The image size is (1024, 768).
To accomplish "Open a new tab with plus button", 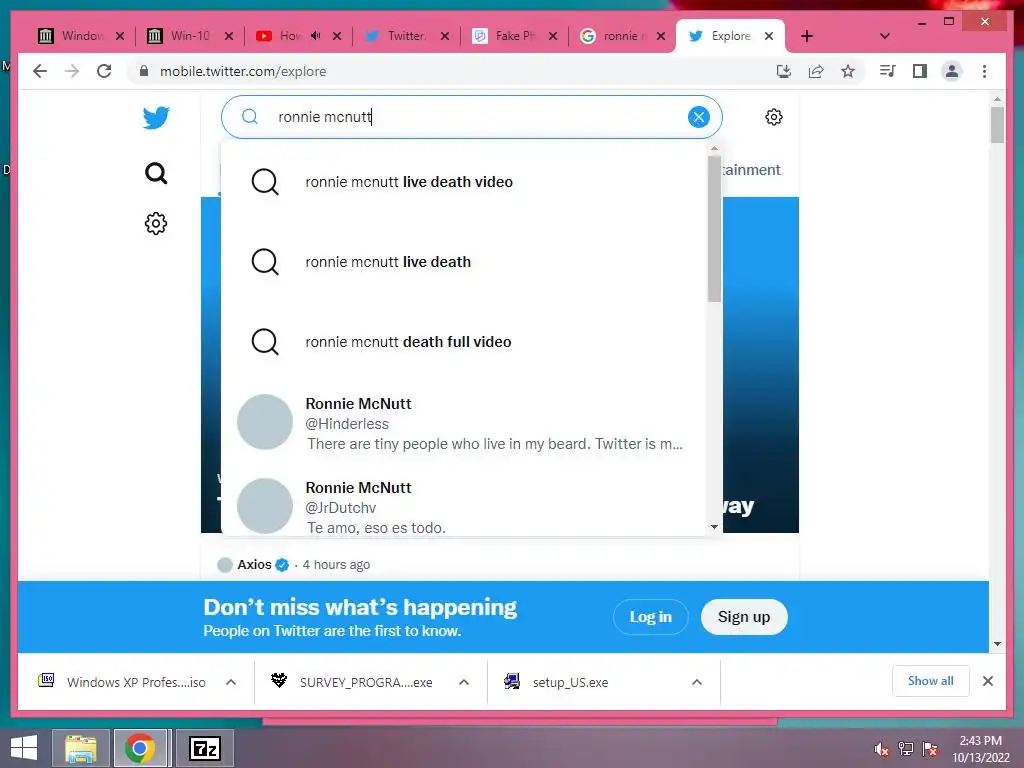I will (807, 36).
